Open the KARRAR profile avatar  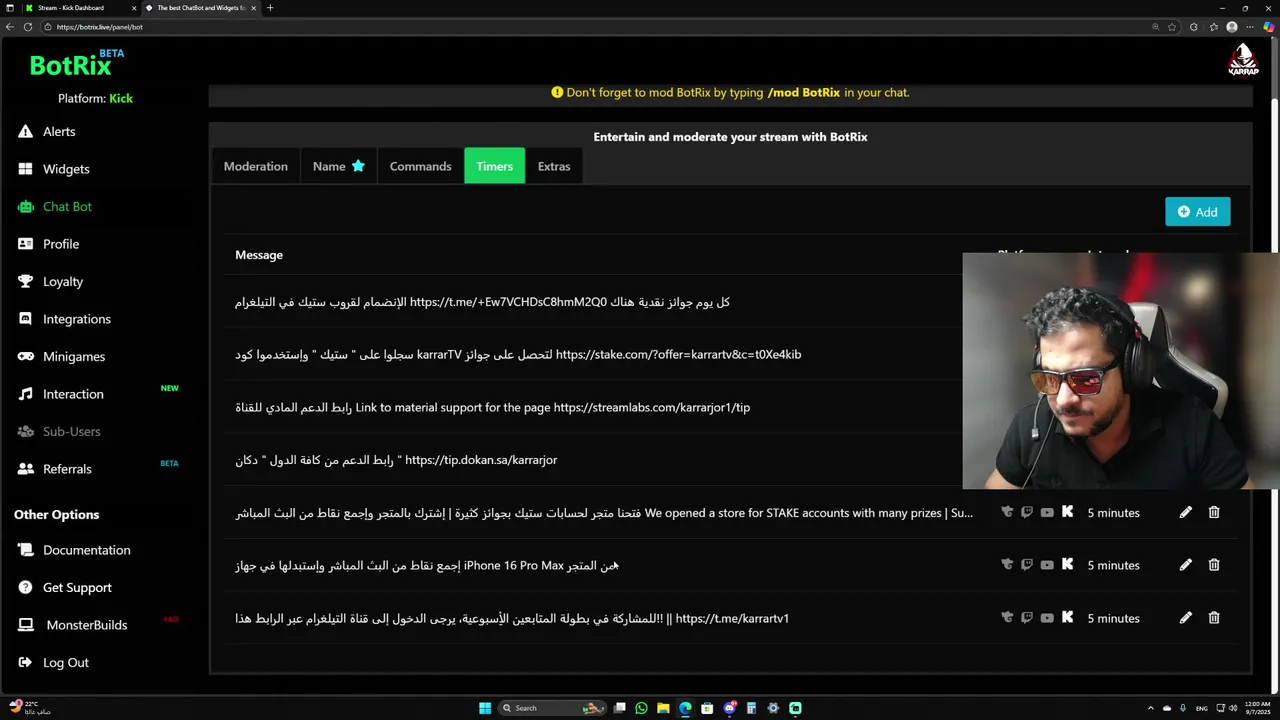point(1243,61)
